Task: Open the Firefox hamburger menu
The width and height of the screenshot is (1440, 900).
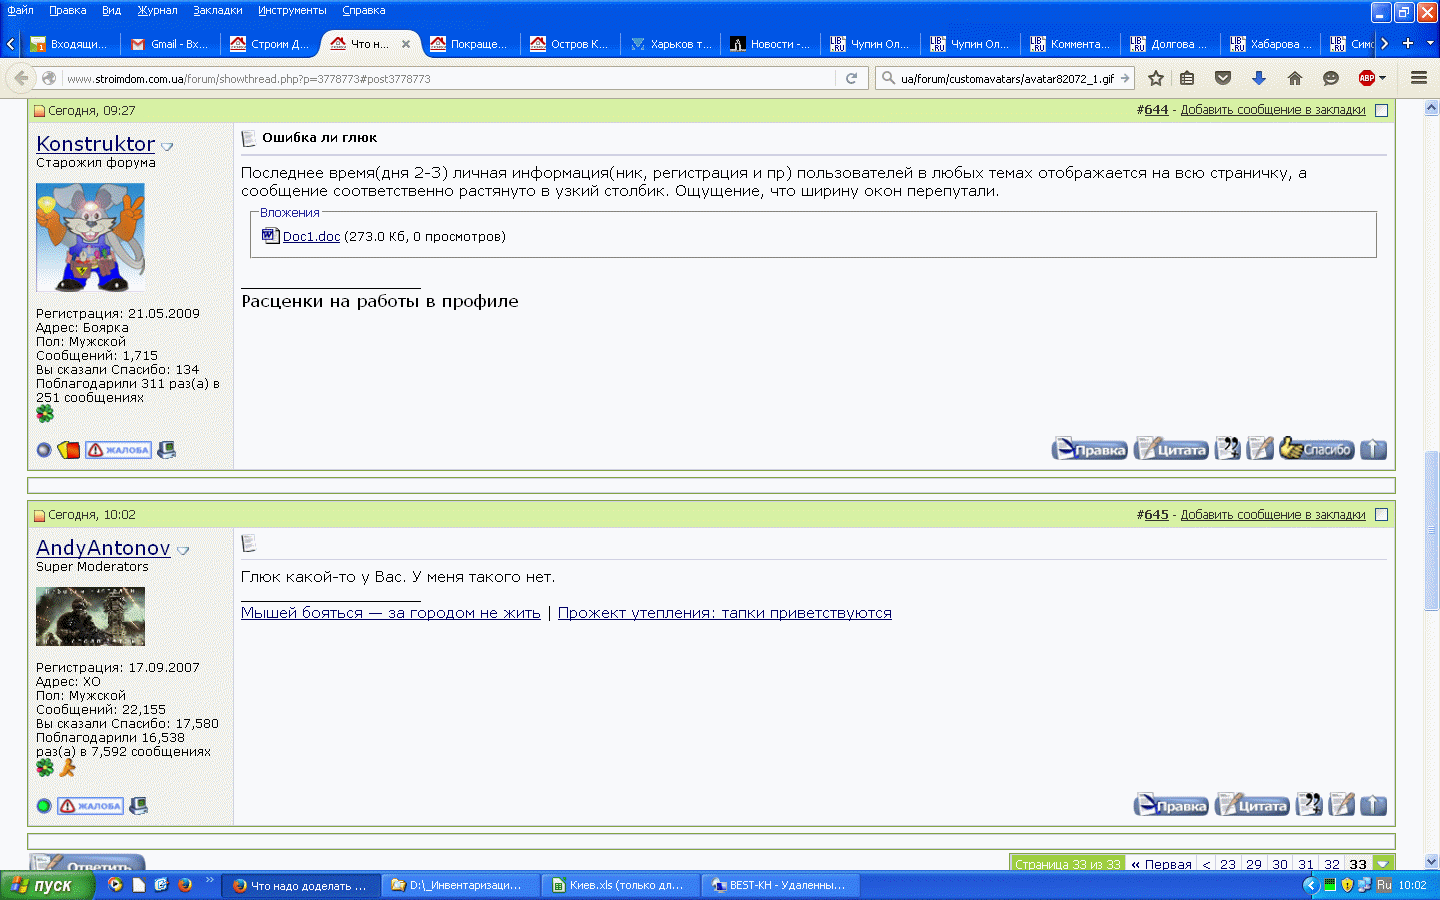Action: pyautogui.click(x=1419, y=78)
